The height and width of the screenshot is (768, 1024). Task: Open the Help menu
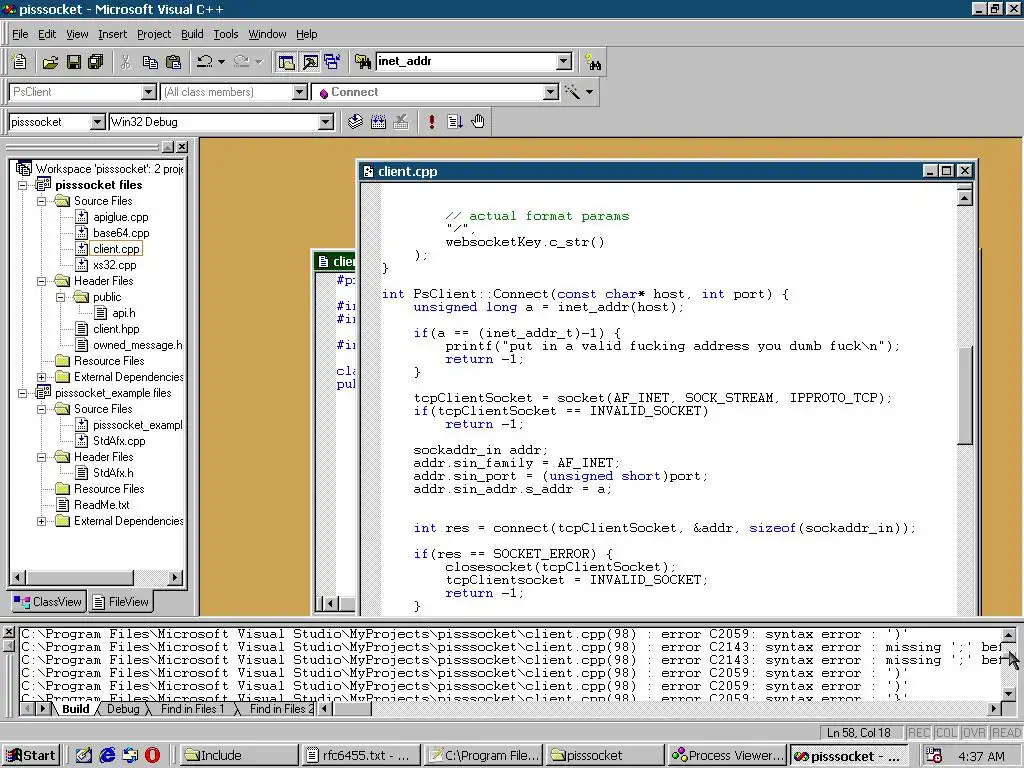pos(307,34)
